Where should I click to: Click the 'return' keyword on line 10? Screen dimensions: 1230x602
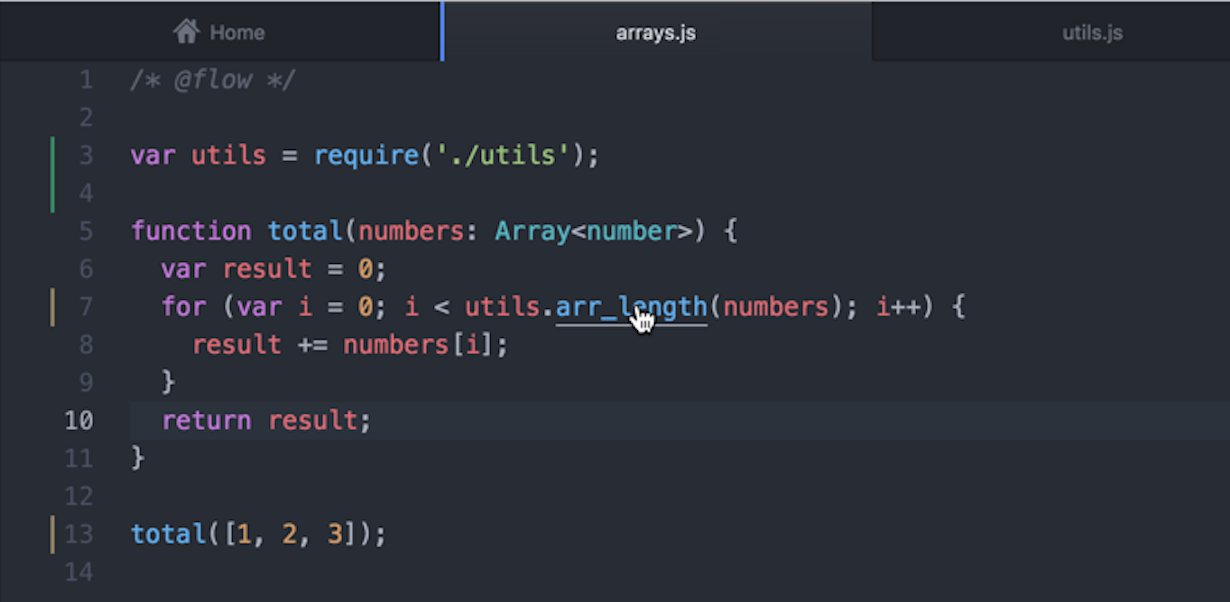point(206,420)
